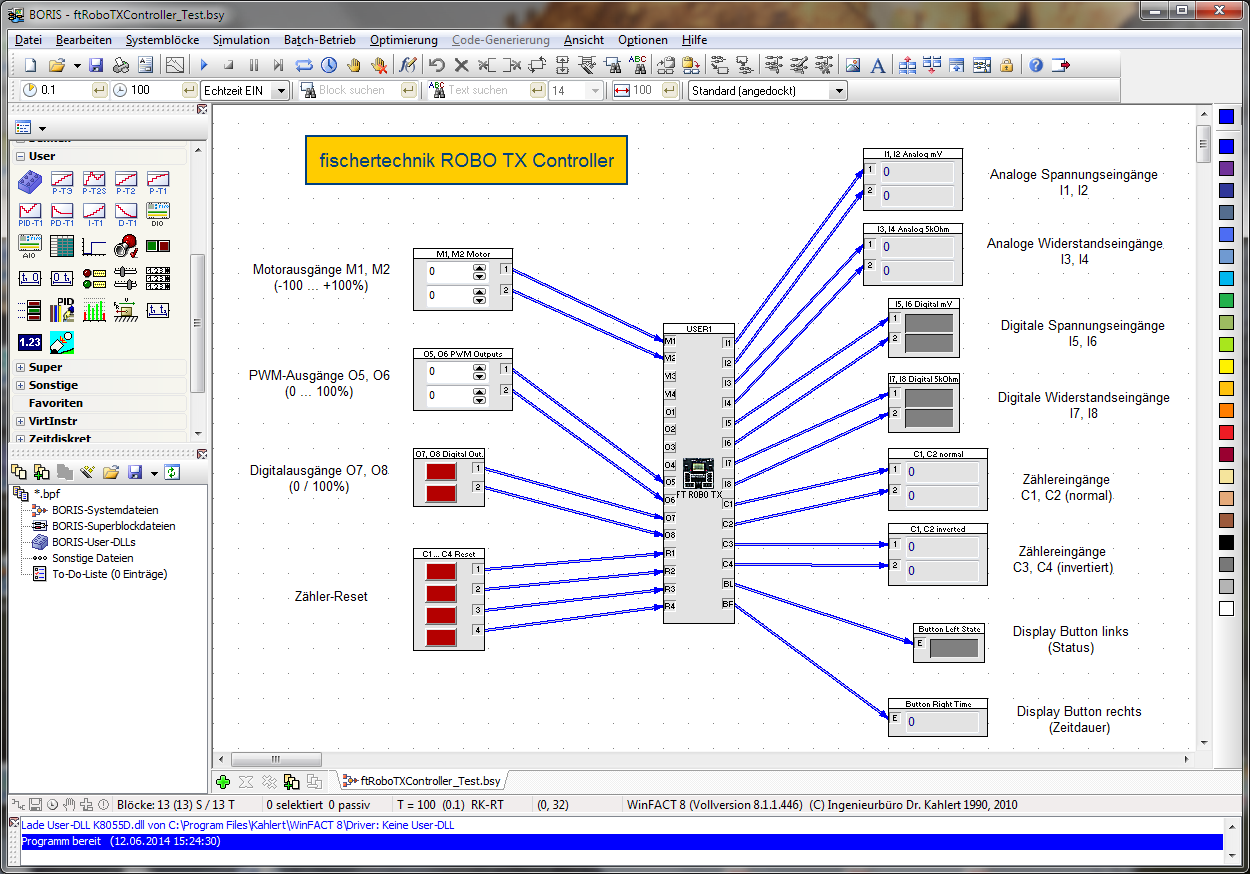Select the D-T1 block icon
Screen dimensions: 1250x874
tap(126, 213)
